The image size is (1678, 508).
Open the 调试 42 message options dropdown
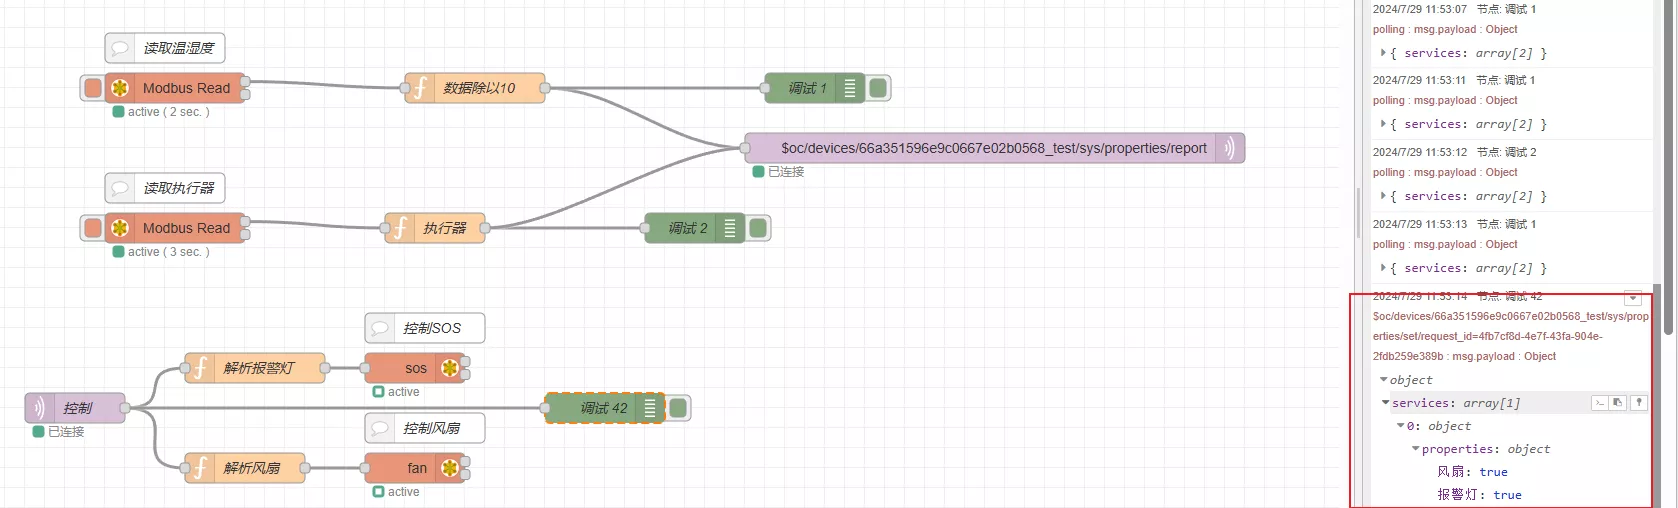1632,298
